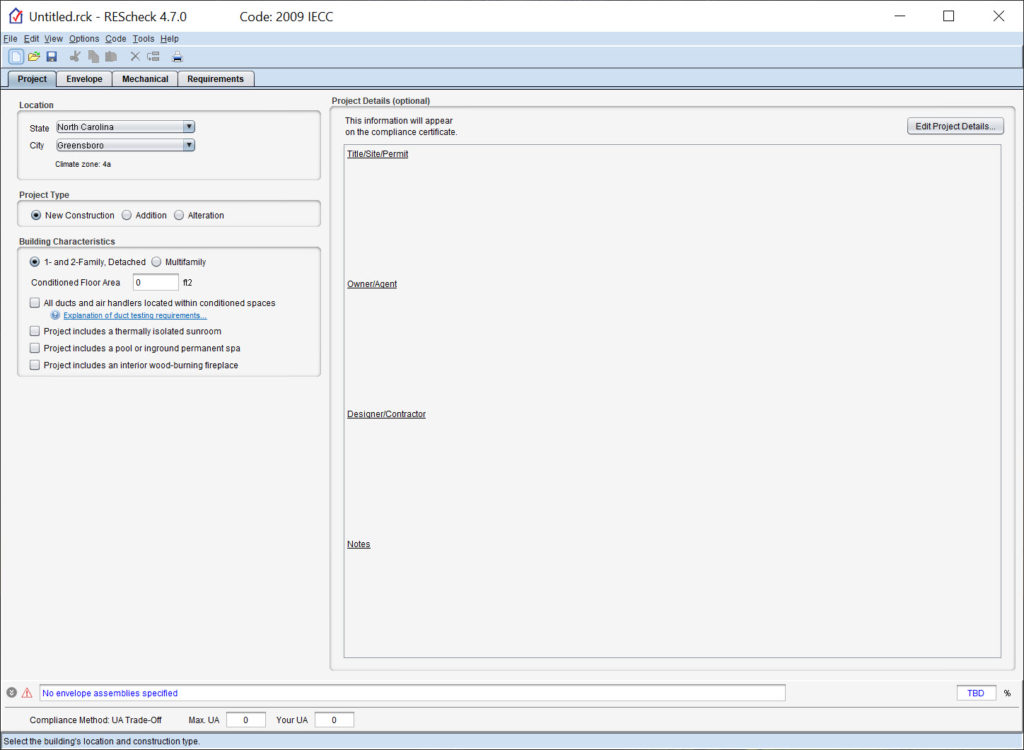Open the File menu
This screenshot has width=1024, height=750.
pyautogui.click(x=10, y=39)
